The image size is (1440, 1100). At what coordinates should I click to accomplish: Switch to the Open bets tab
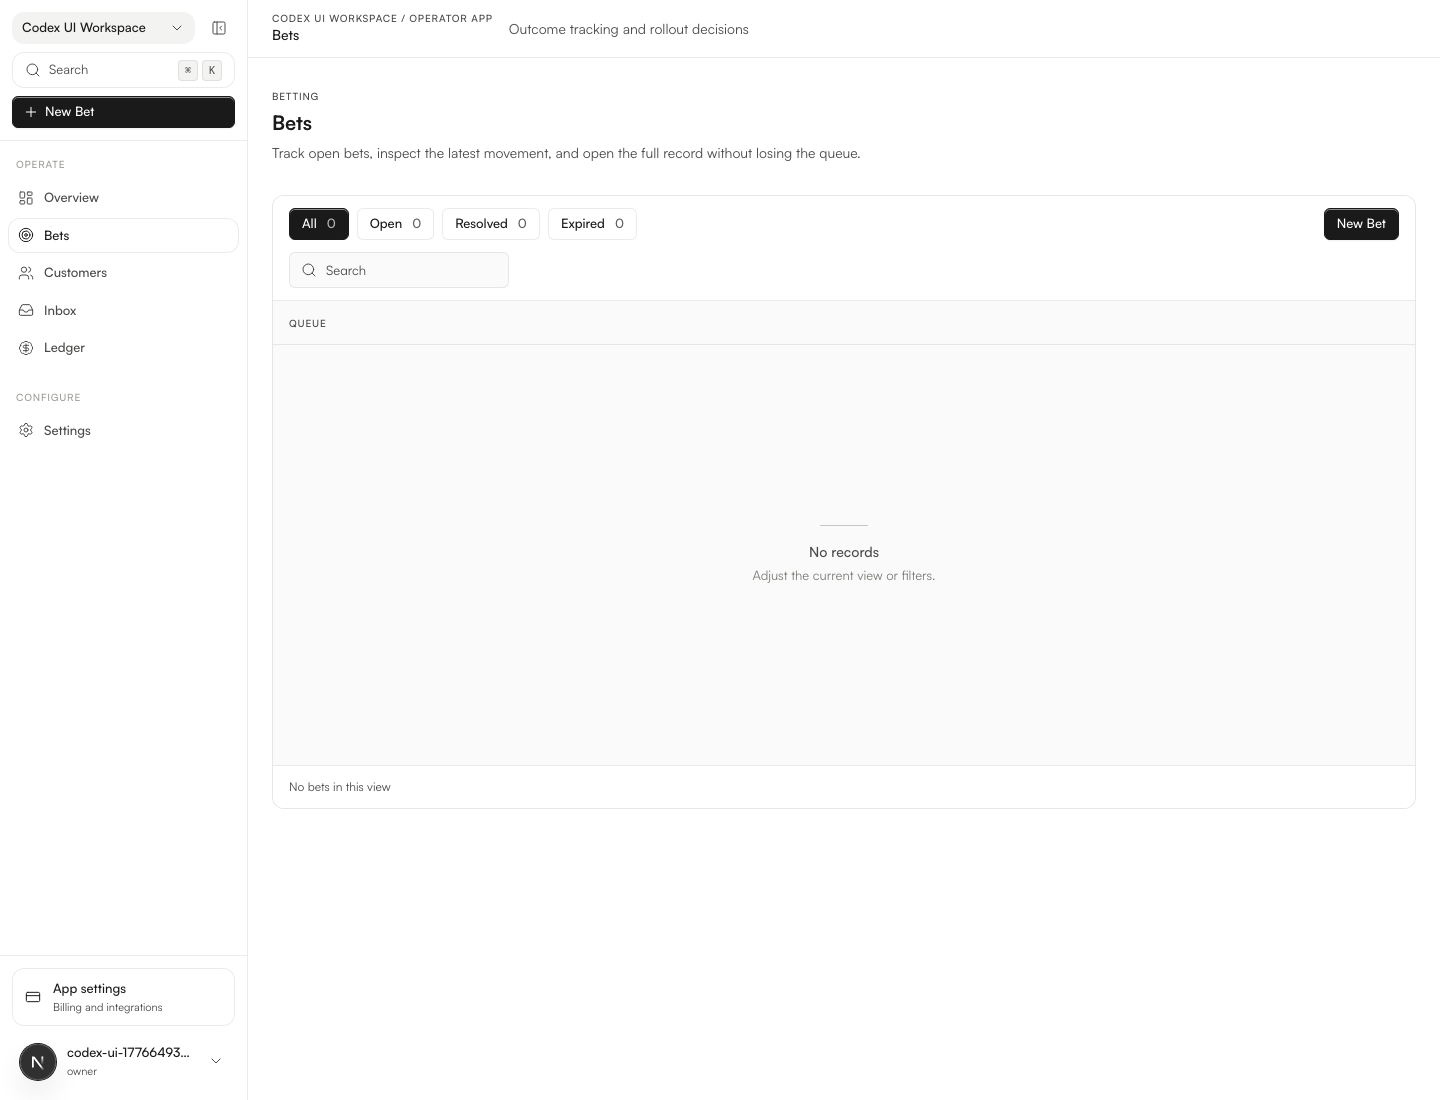point(395,224)
